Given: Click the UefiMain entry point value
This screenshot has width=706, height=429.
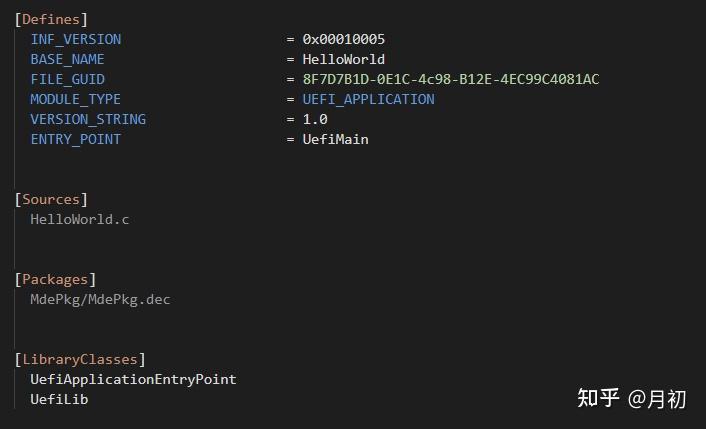Looking at the screenshot, I should pyautogui.click(x=335, y=139).
